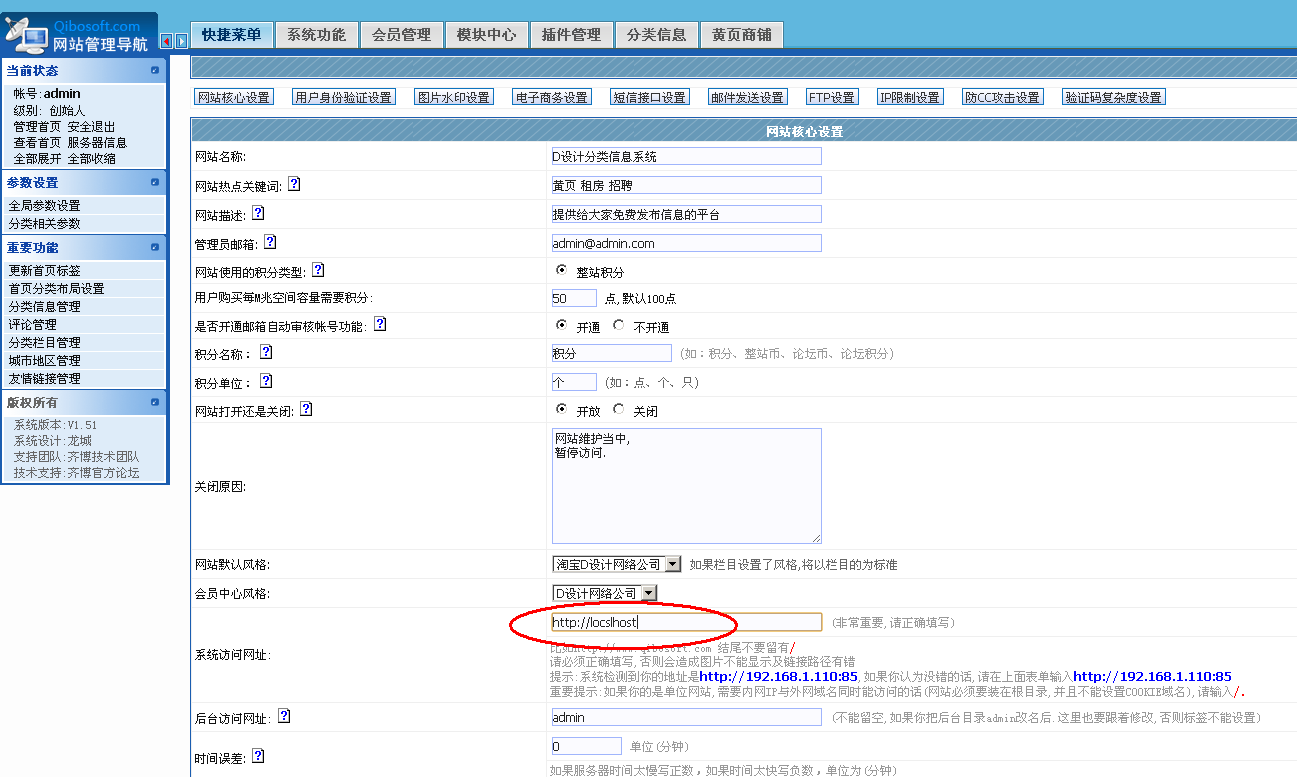The width and height of the screenshot is (1297, 777).
Task: Click help icon beside 后台访问网址
Action: (284, 716)
